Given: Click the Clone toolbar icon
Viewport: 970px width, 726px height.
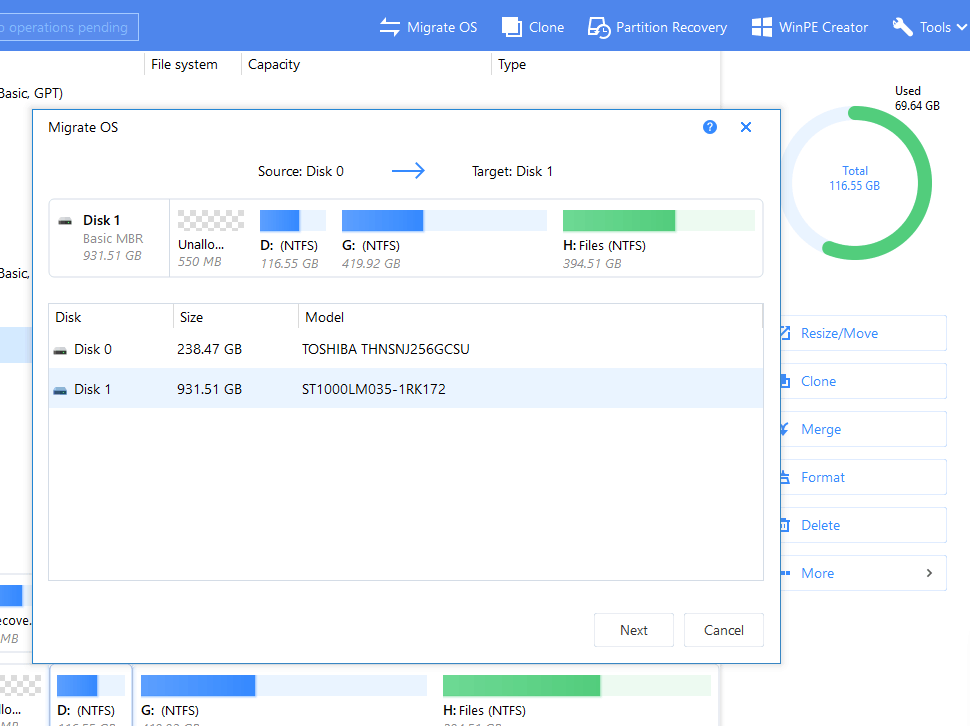Looking at the screenshot, I should point(512,27).
